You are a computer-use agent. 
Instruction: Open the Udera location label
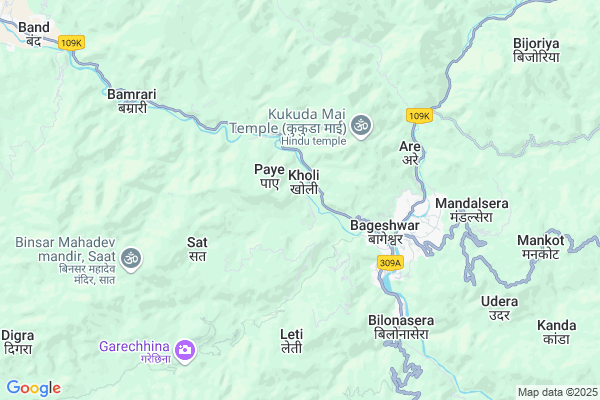pyautogui.click(x=499, y=308)
